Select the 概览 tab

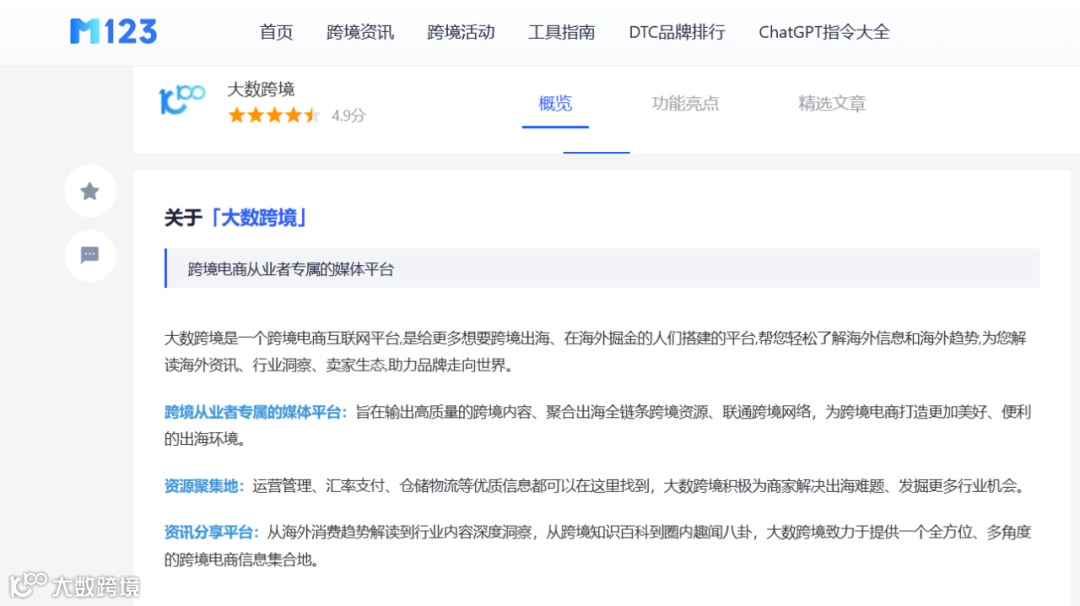click(x=555, y=103)
